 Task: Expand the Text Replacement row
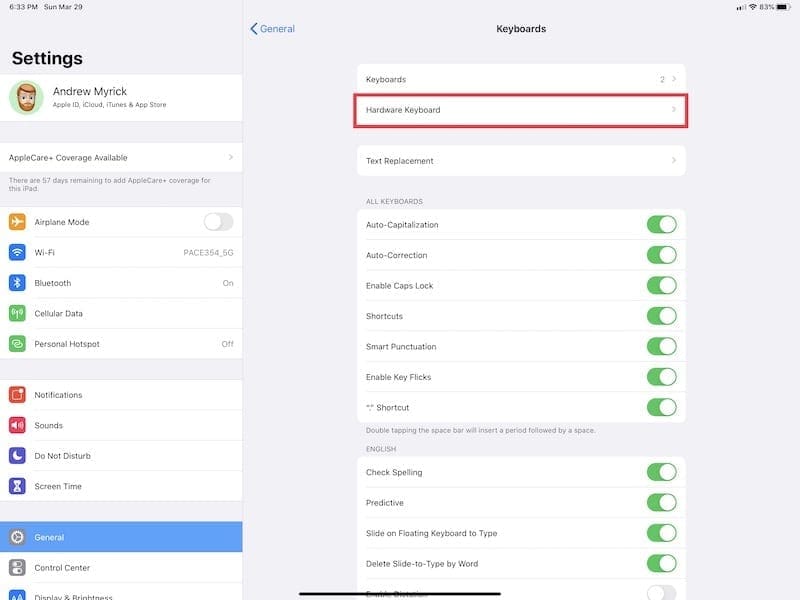(x=521, y=161)
